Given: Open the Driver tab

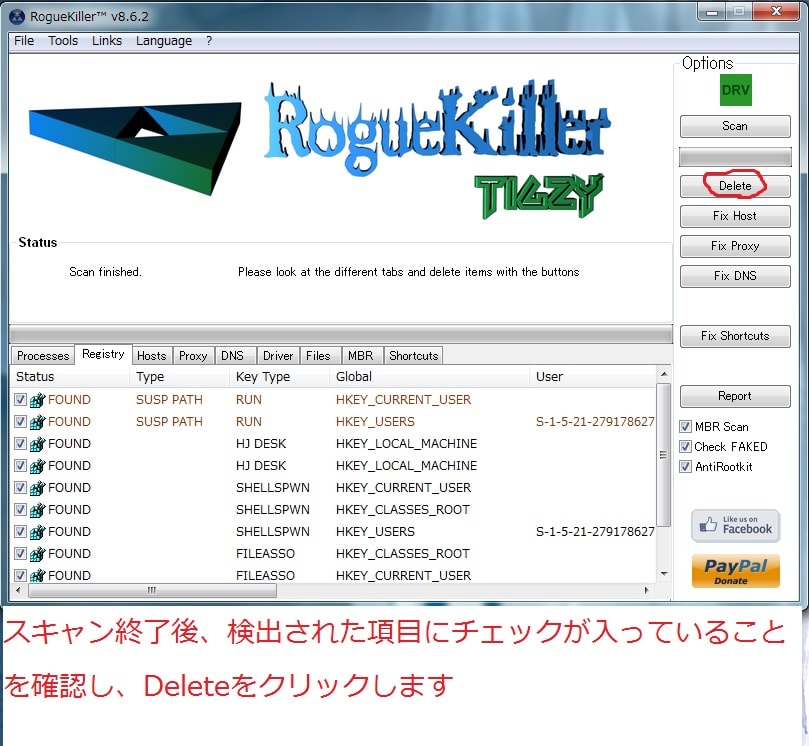Looking at the screenshot, I should point(278,356).
